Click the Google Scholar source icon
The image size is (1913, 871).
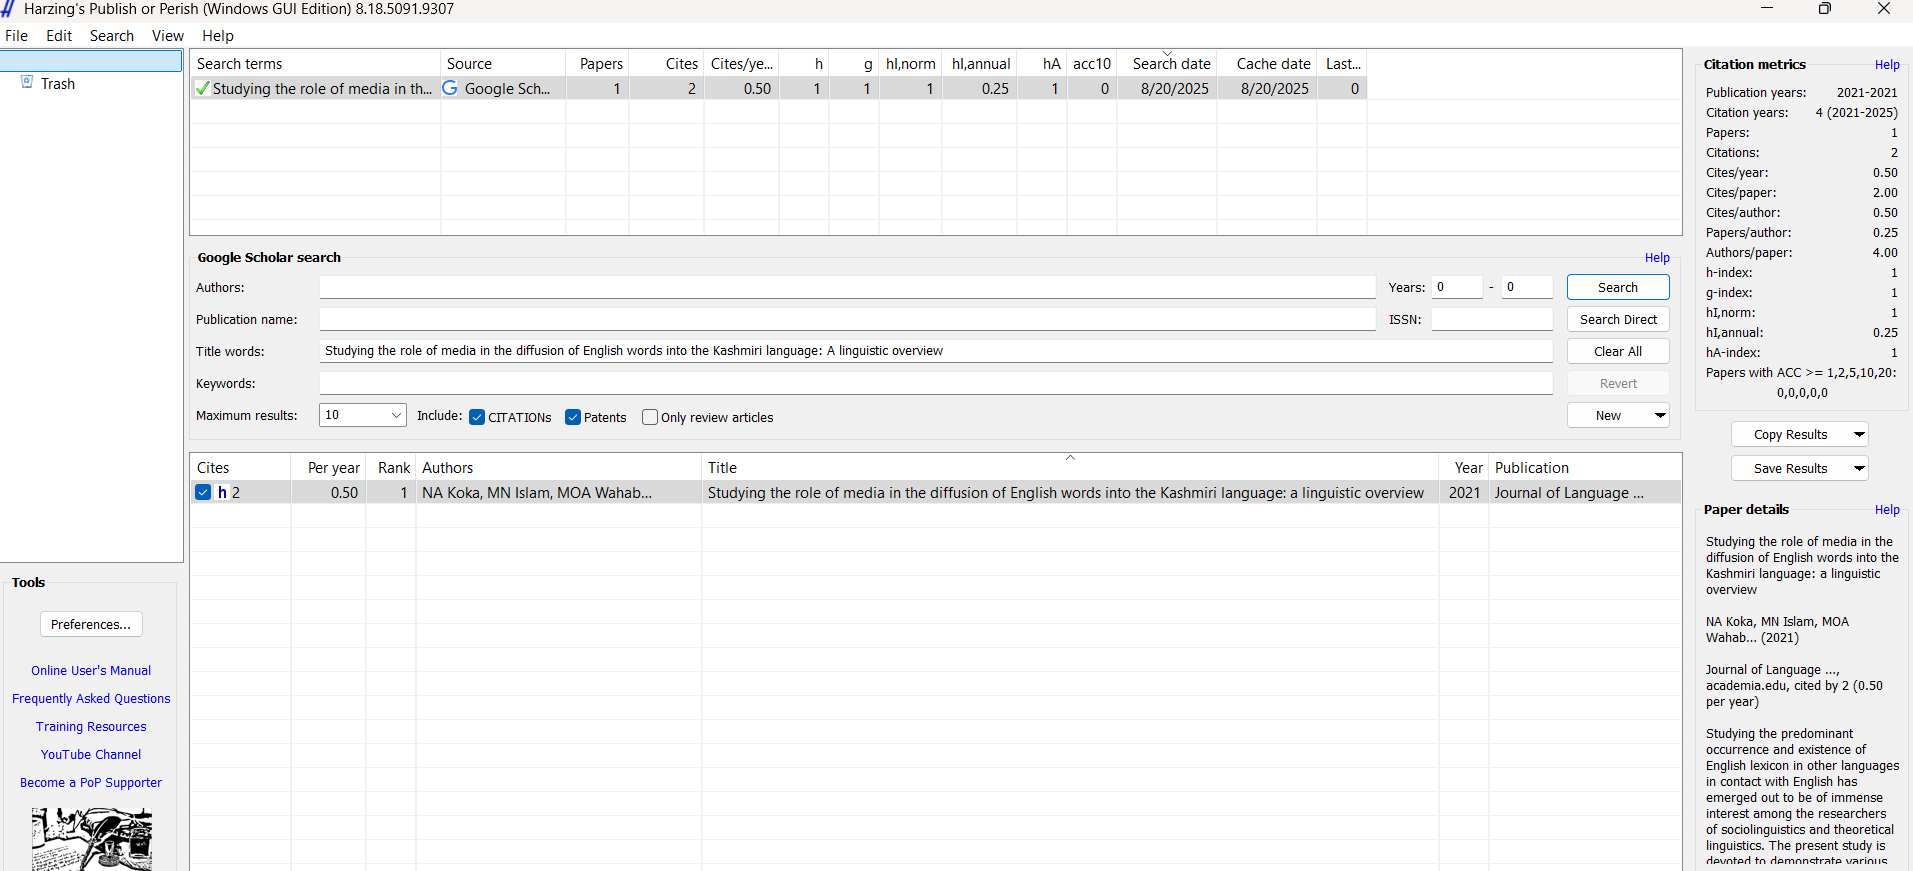[x=450, y=88]
